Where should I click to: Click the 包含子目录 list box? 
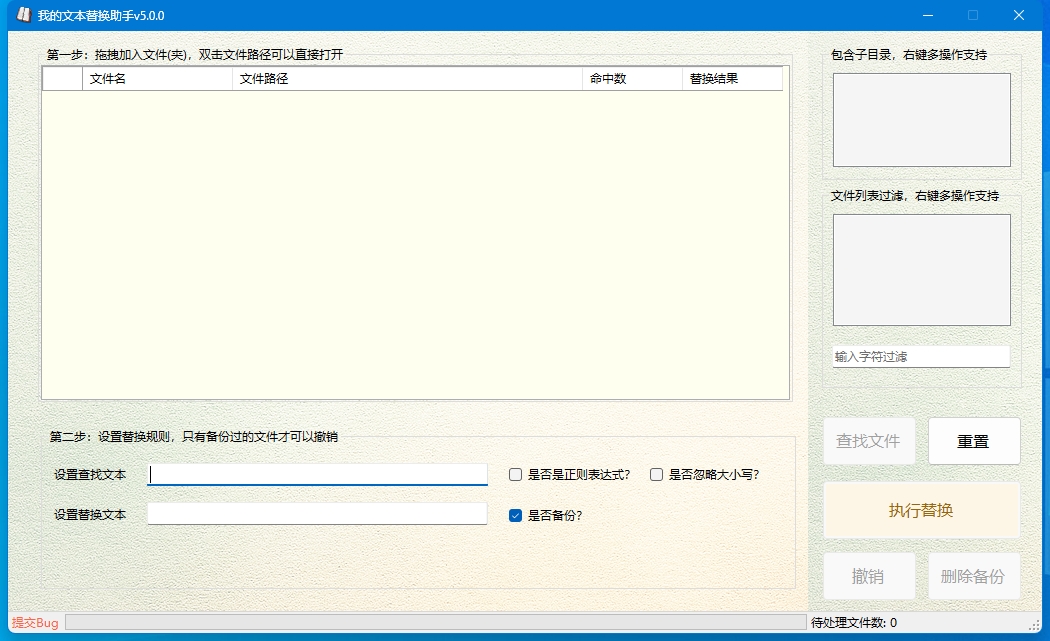click(921, 120)
